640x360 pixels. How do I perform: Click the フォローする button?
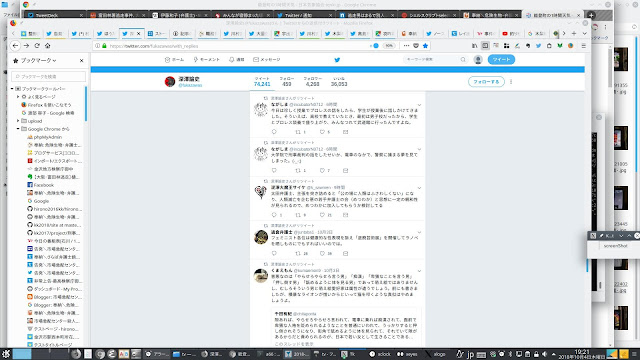click(x=486, y=82)
